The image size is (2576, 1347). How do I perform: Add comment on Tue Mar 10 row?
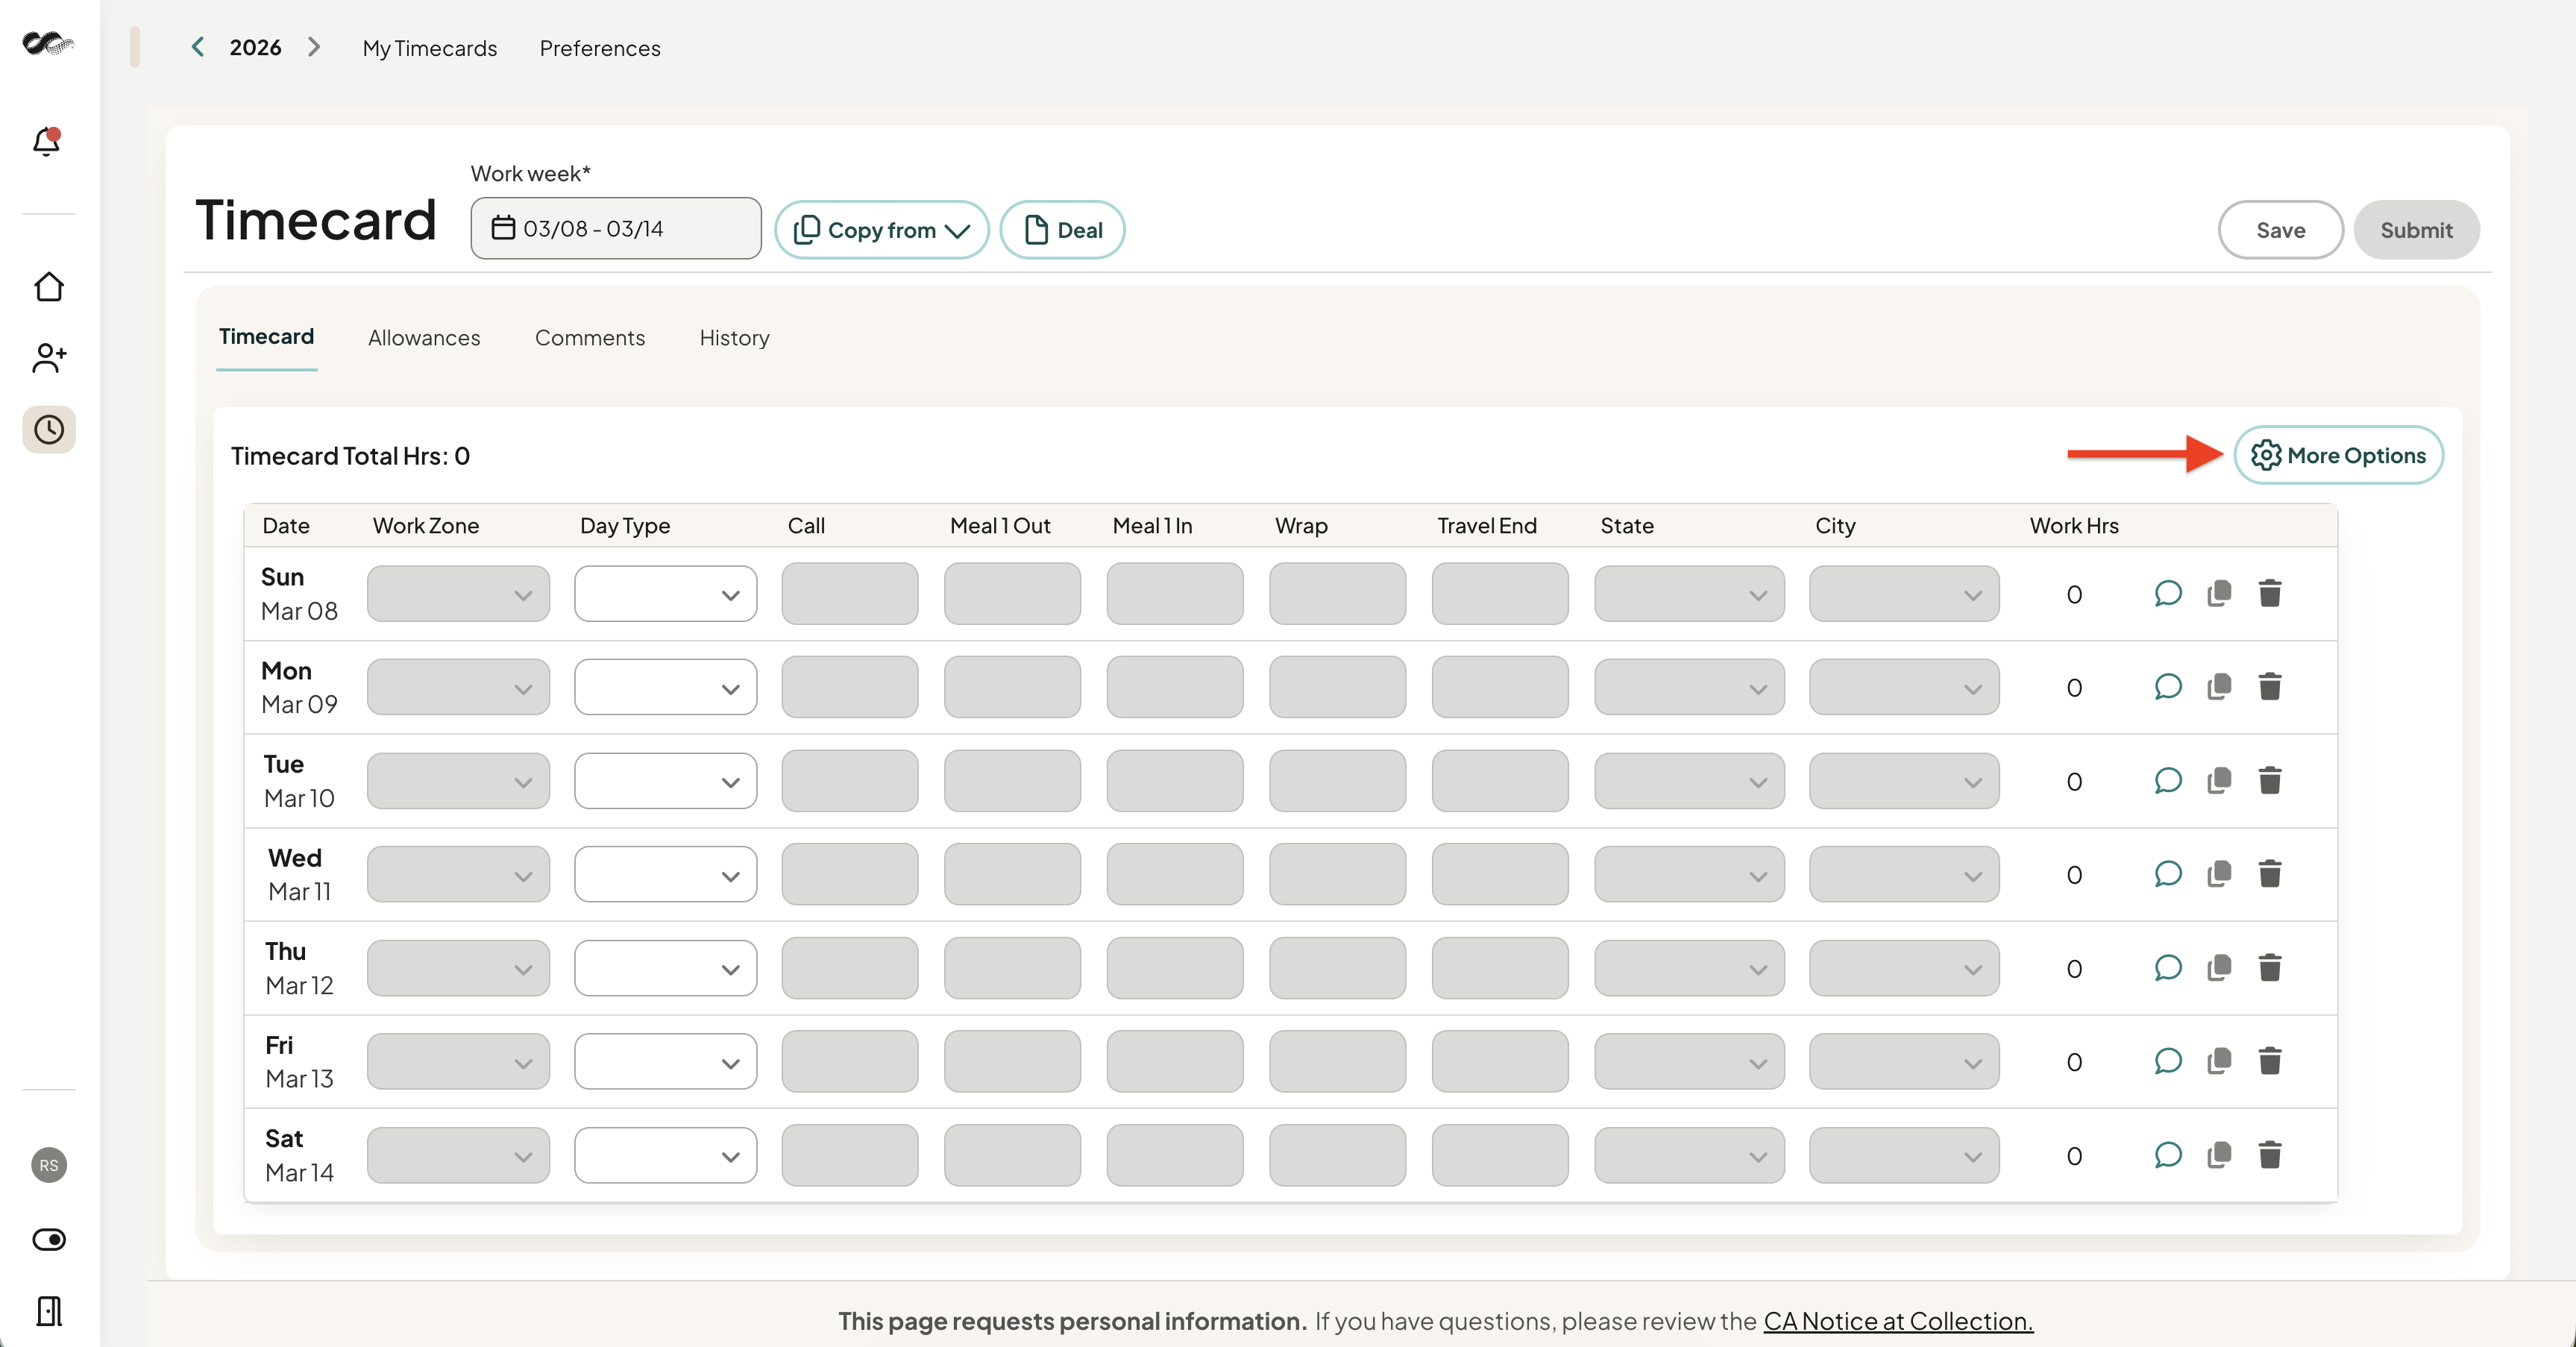[2167, 781]
